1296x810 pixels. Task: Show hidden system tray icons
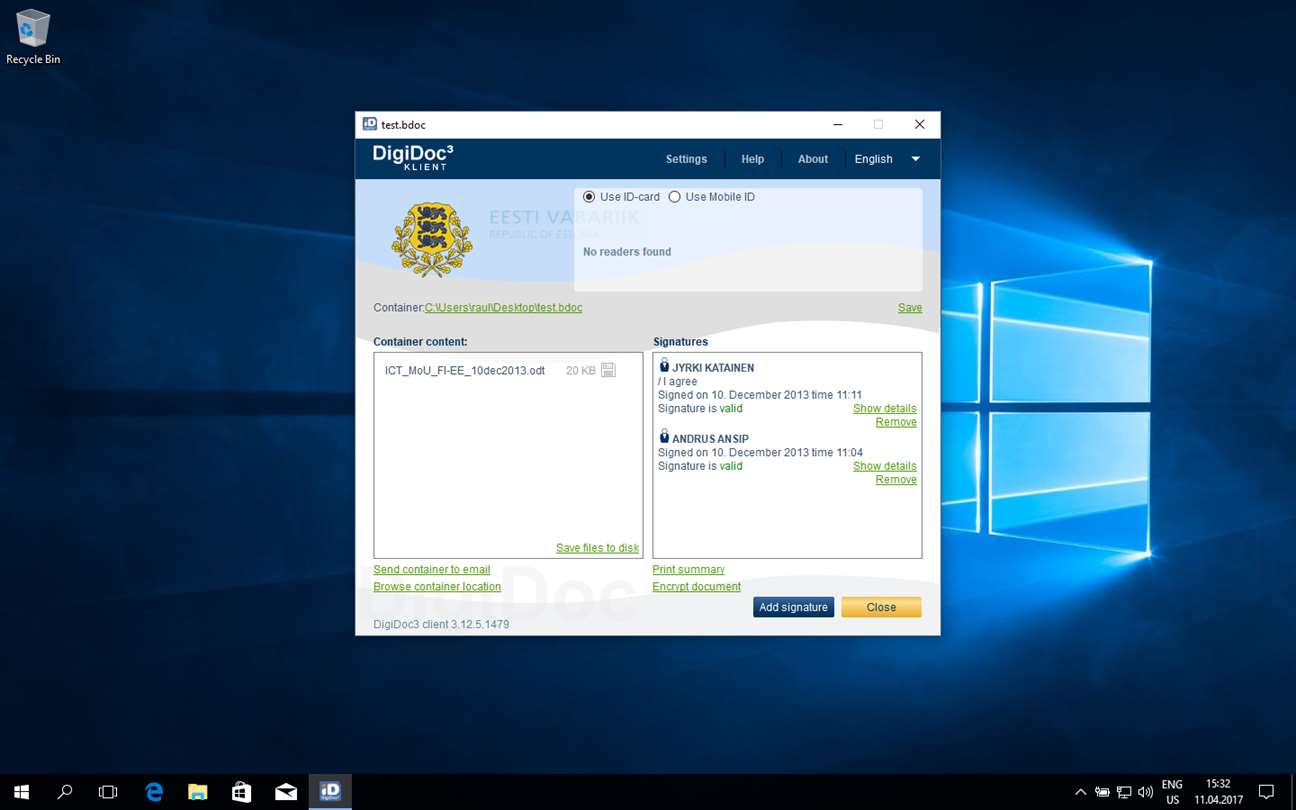pyautogui.click(x=1080, y=792)
